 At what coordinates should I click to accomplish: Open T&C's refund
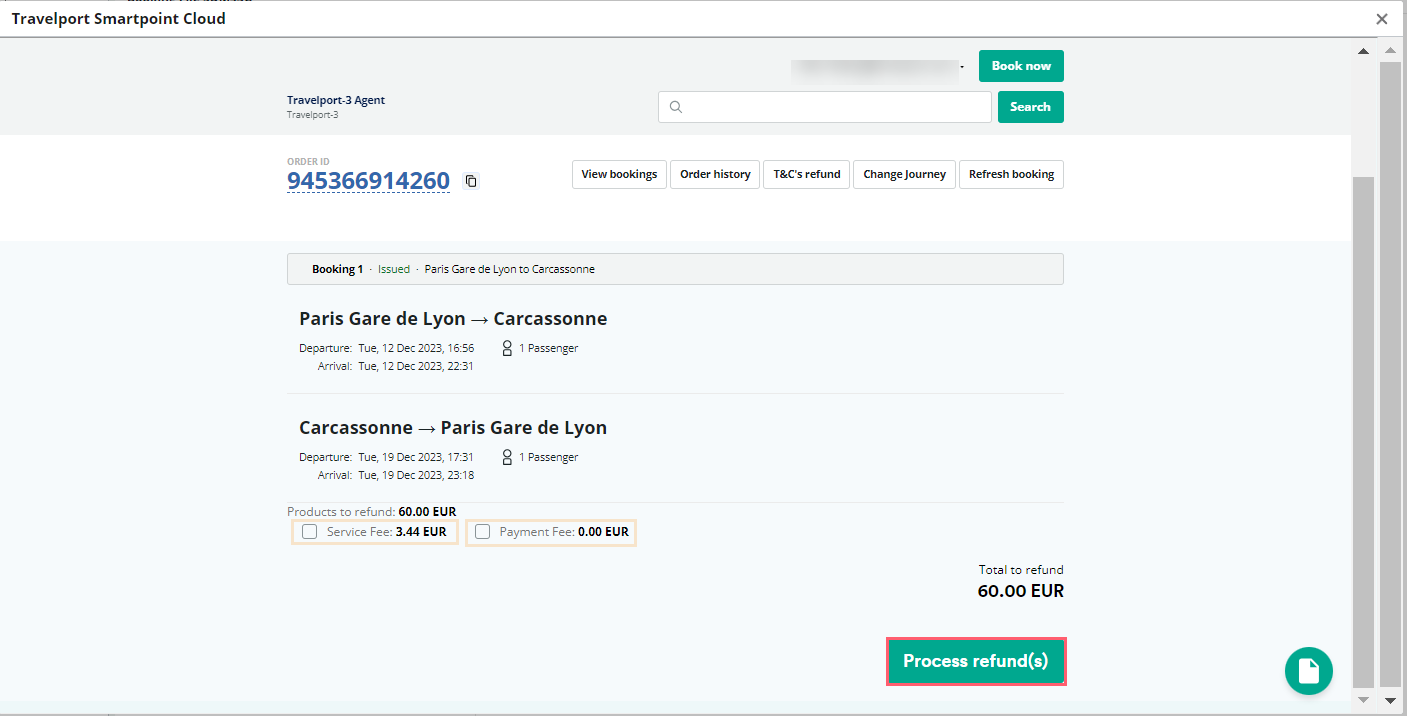tap(807, 174)
